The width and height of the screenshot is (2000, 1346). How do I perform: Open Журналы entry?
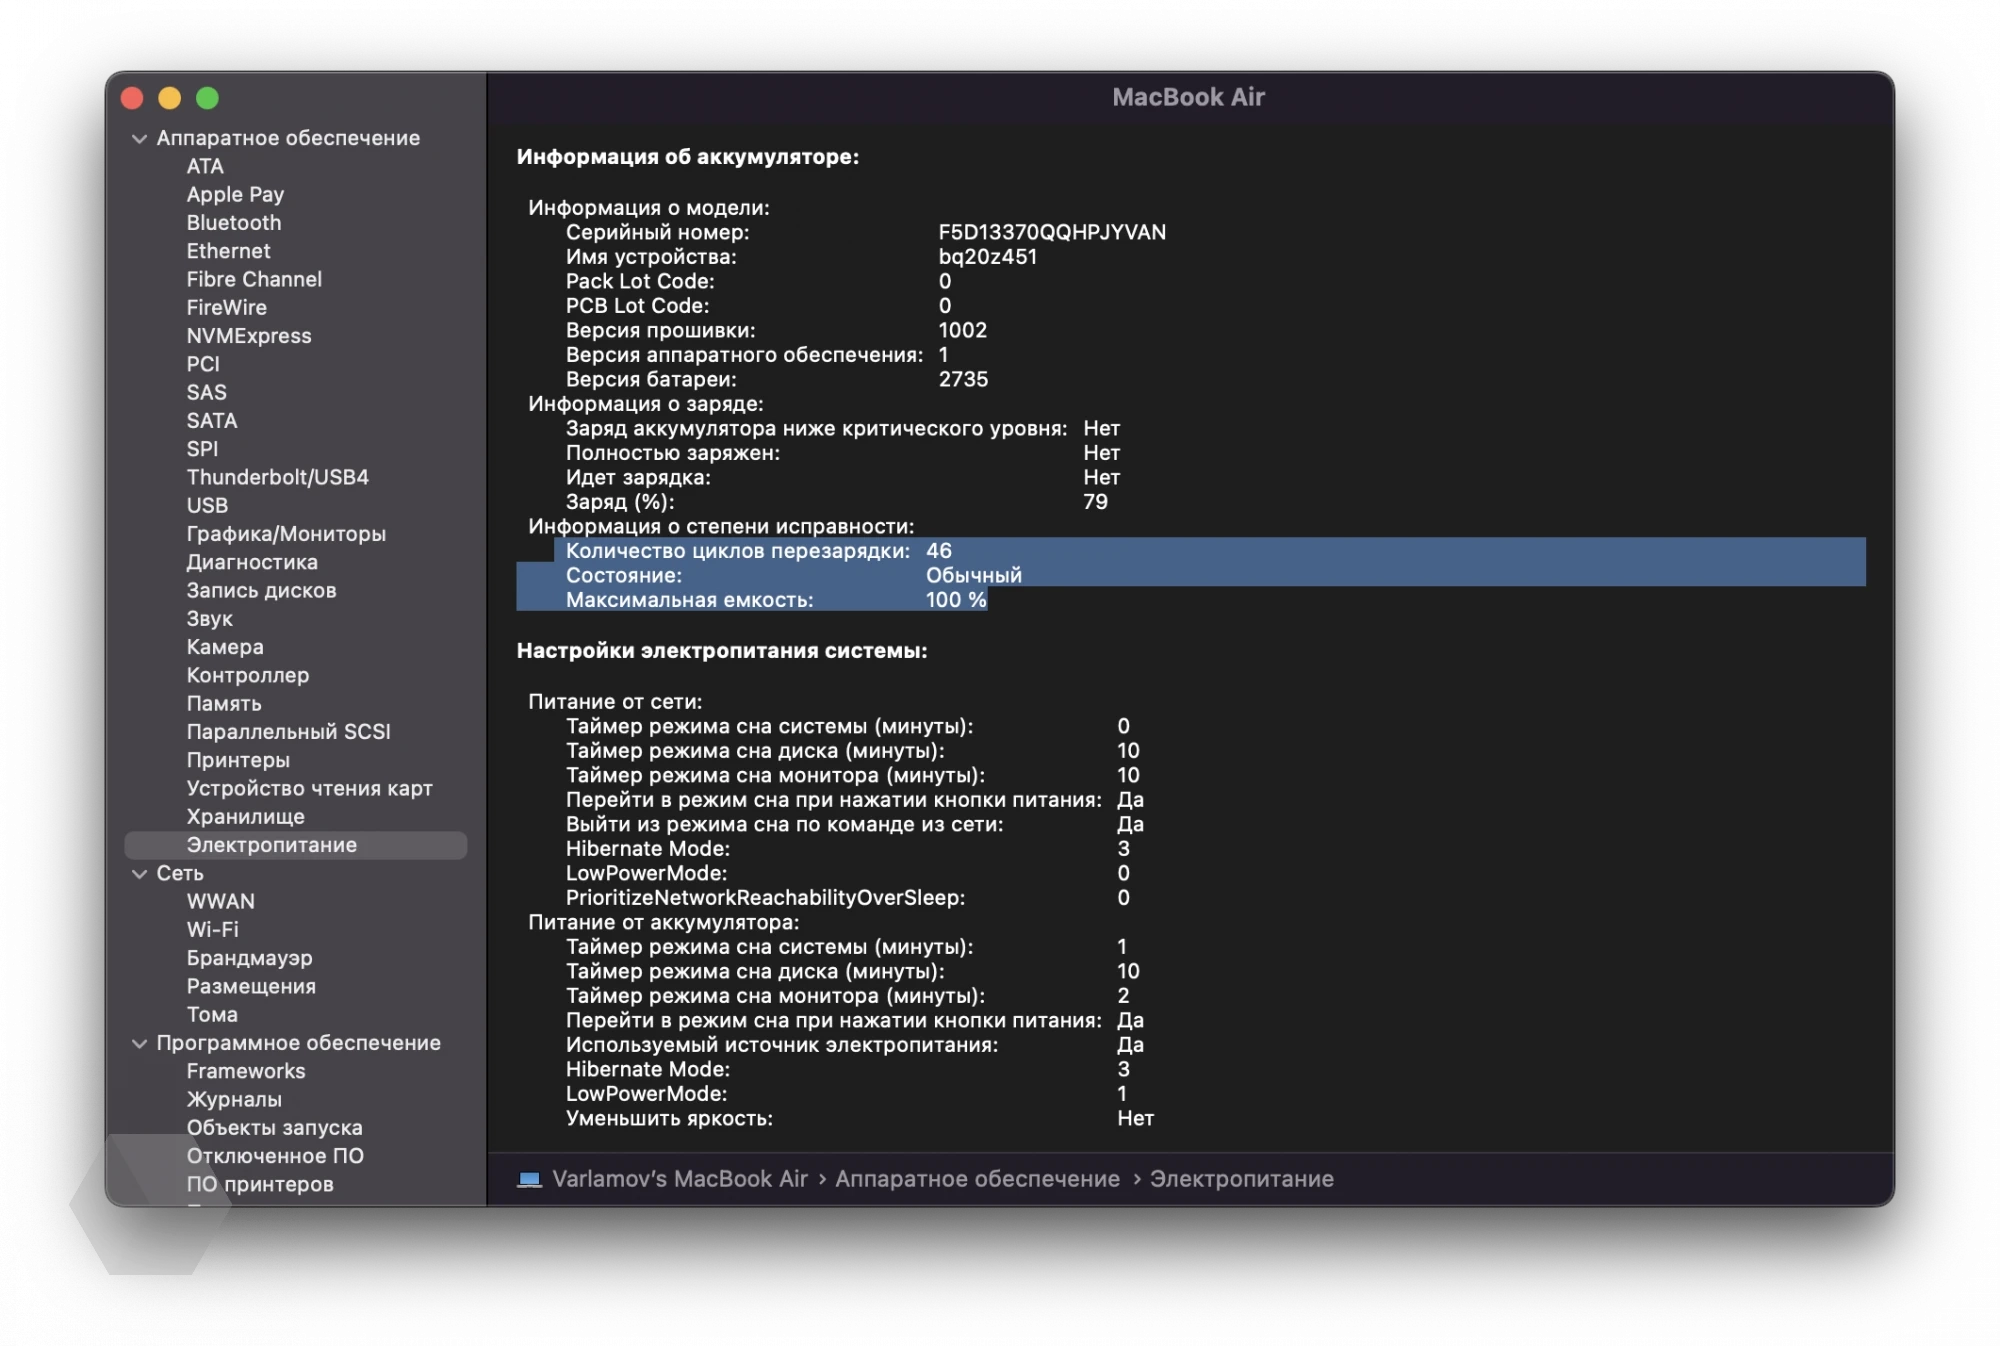[x=234, y=1099]
